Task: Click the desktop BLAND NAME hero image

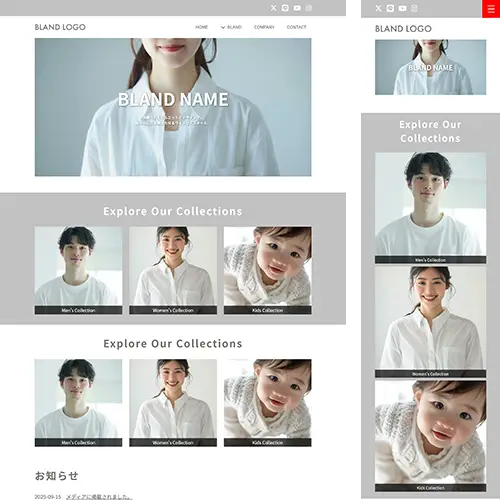Action: click(173, 107)
